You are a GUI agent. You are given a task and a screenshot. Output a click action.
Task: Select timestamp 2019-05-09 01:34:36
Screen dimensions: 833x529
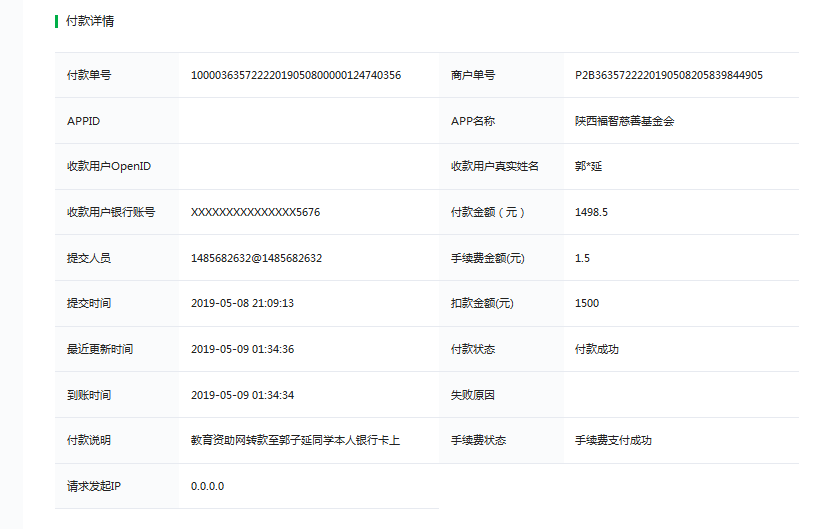(242, 349)
